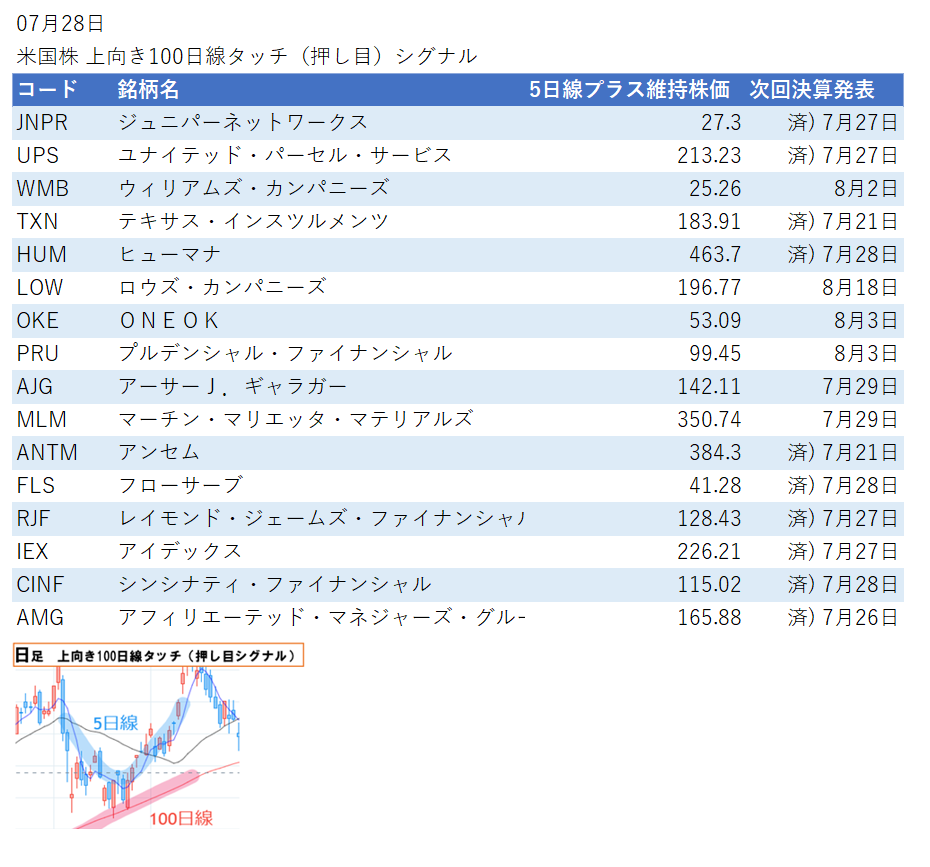
Task: Click the price value 41.28
Action: pyautogui.click(x=715, y=486)
